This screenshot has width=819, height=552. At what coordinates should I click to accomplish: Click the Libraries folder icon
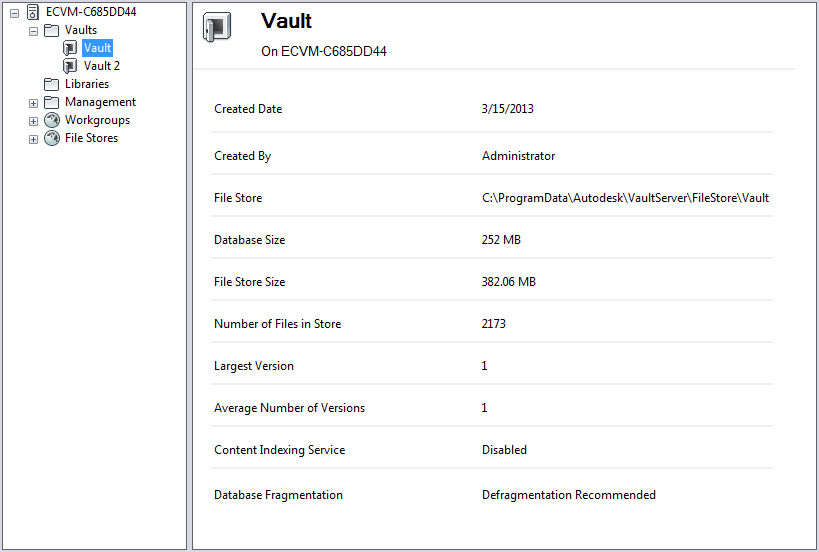51,84
